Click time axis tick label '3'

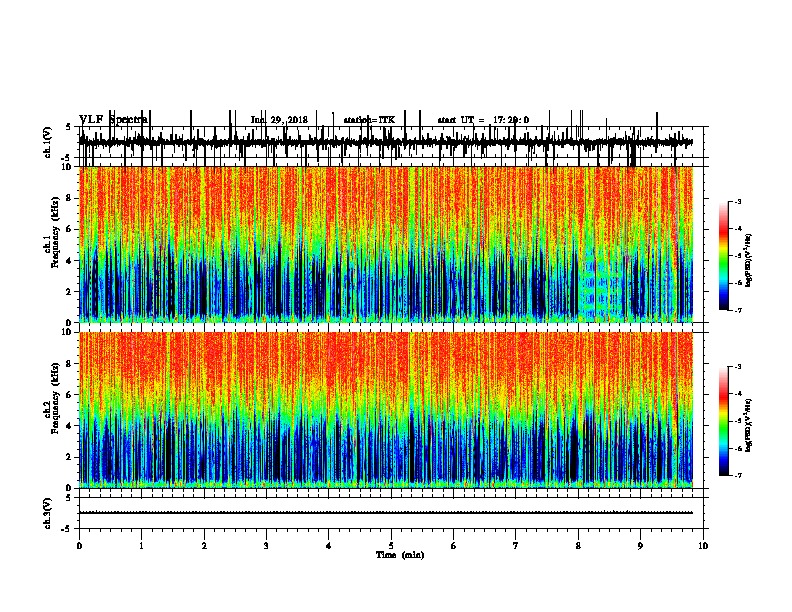tap(266, 546)
